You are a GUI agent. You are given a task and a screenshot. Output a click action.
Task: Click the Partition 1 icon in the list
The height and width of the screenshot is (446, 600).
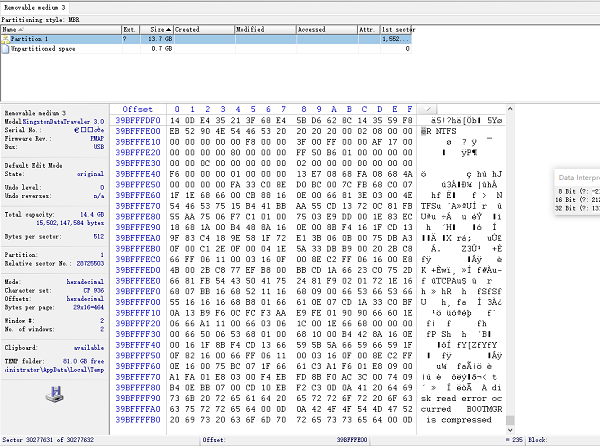(5, 39)
